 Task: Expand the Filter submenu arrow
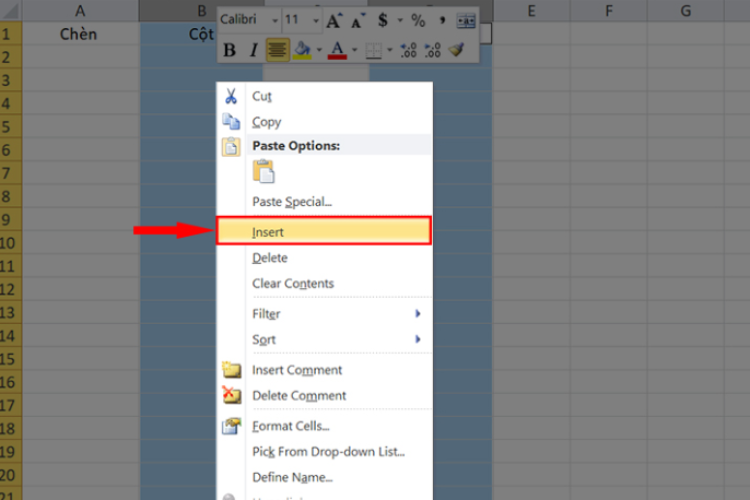(418, 314)
